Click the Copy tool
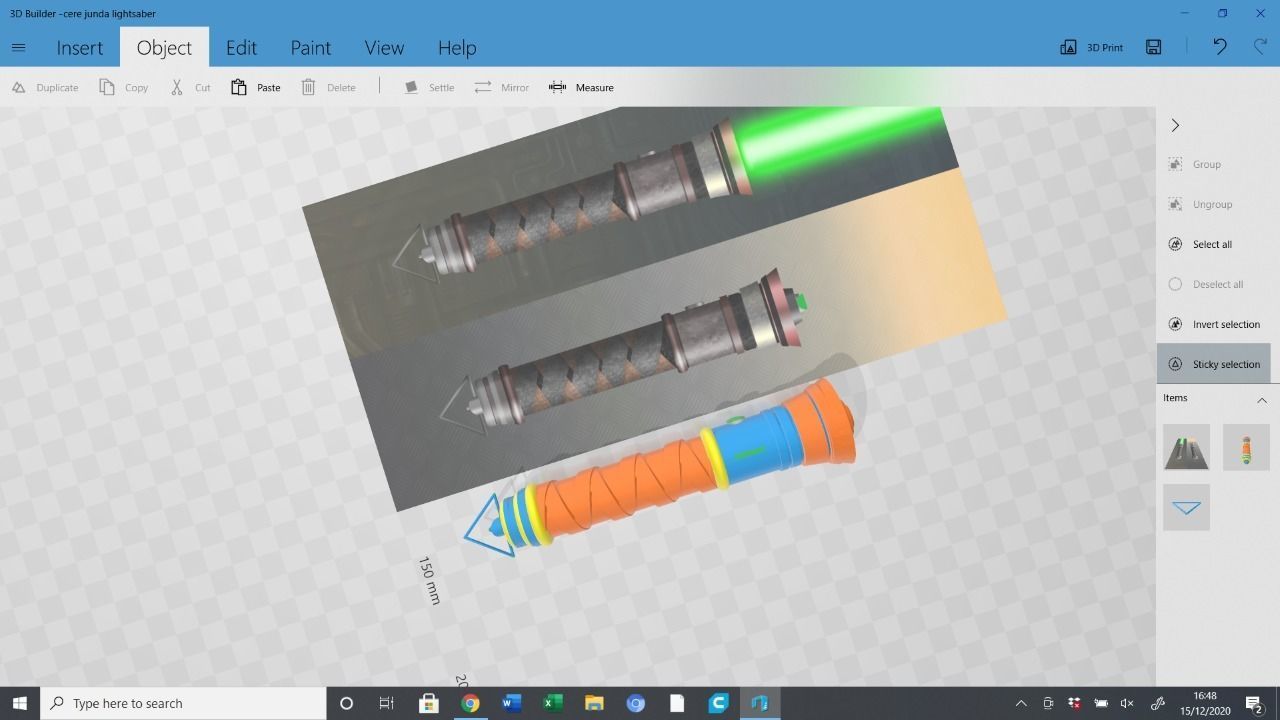The image size is (1280, 720). (x=124, y=87)
